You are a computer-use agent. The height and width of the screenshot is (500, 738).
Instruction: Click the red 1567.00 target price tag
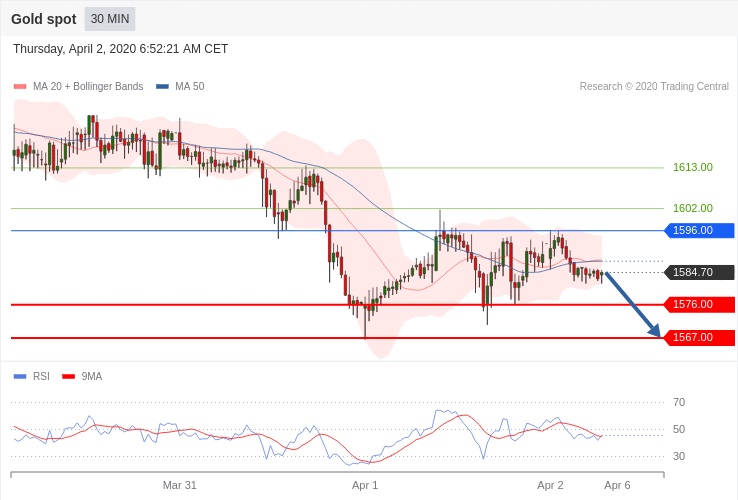[699, 337]
